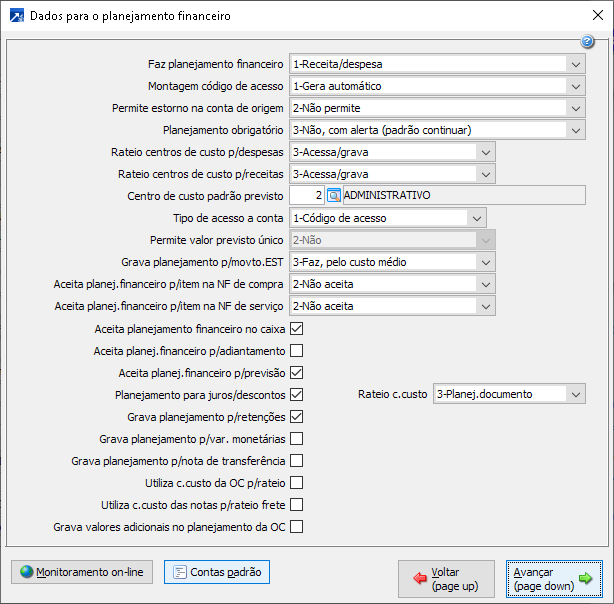Click the disabled Permite valor previsto único dropdown
Image resolution: width=614 pixels, height=604 pixels.
(x=392, y=240)
